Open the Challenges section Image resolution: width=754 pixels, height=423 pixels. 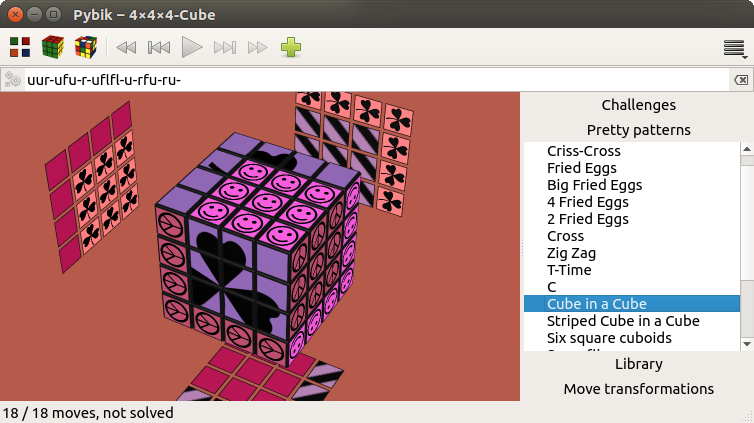coord(639,105)
